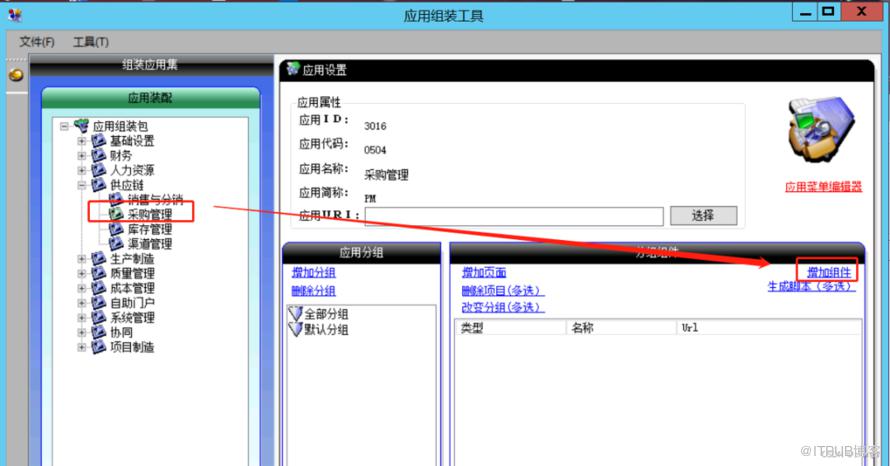
Task: Select the 生产制造 module icon
Action: click(99, 258)
